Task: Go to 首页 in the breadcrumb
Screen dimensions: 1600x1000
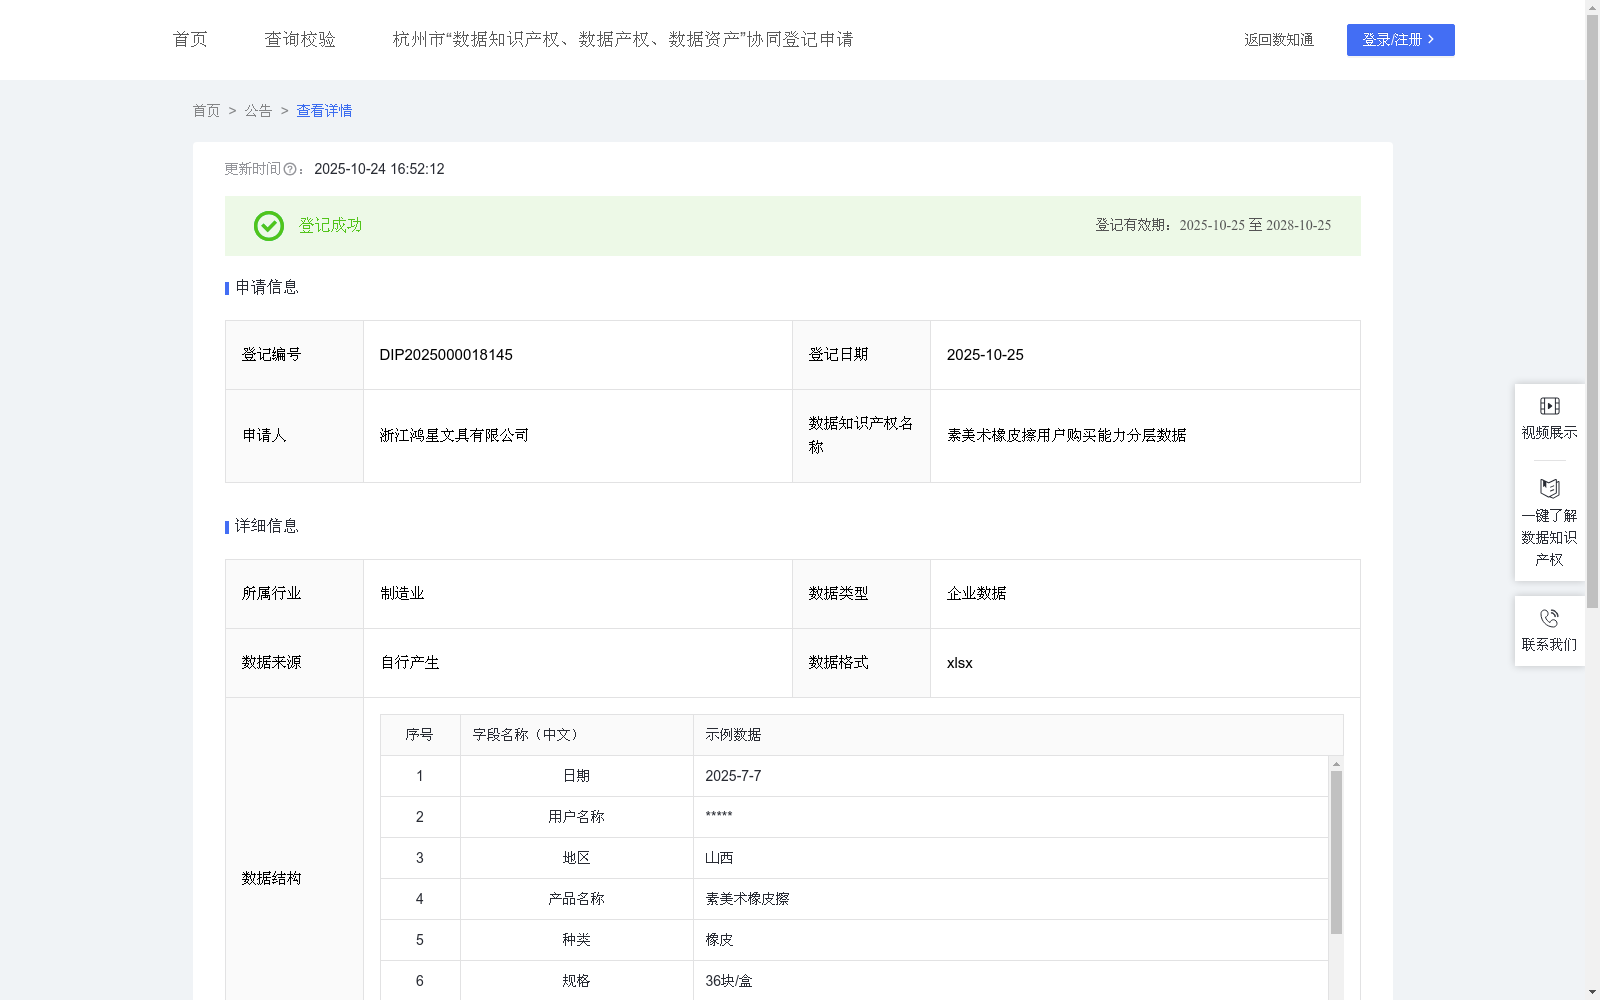Action: pyautogui.click(x=206, y=111)
